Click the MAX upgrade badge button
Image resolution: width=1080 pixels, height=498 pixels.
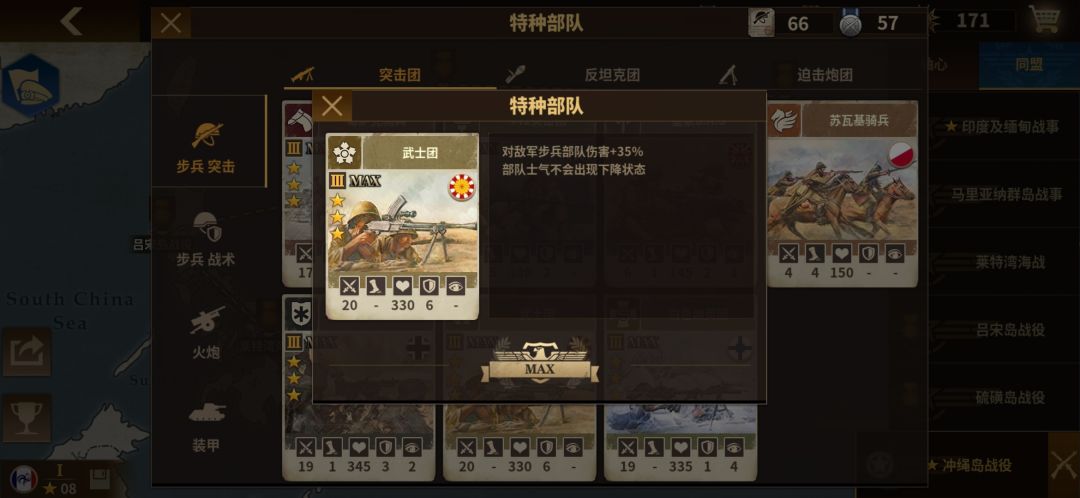[x=539, y=361]
